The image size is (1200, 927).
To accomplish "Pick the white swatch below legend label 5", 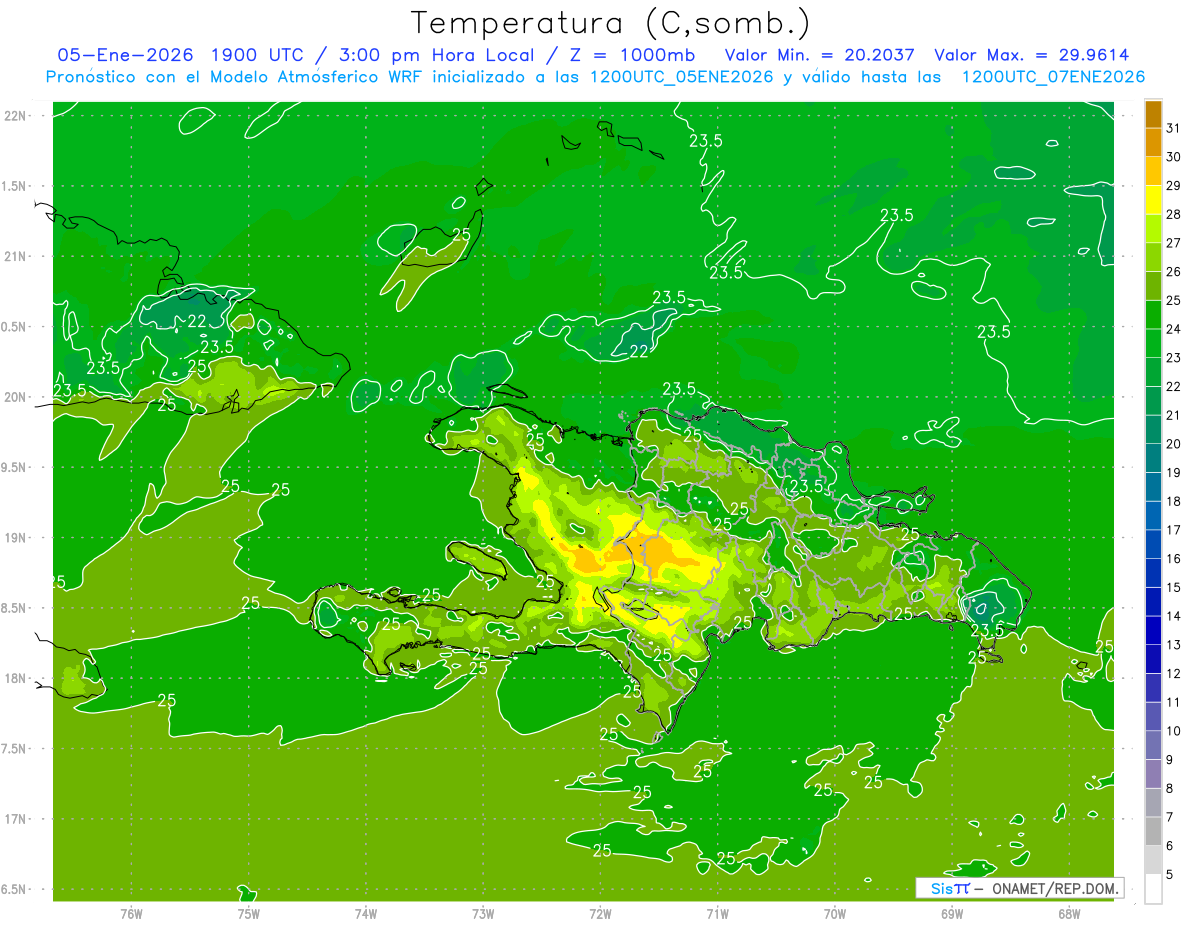I will click(1153, 889).
